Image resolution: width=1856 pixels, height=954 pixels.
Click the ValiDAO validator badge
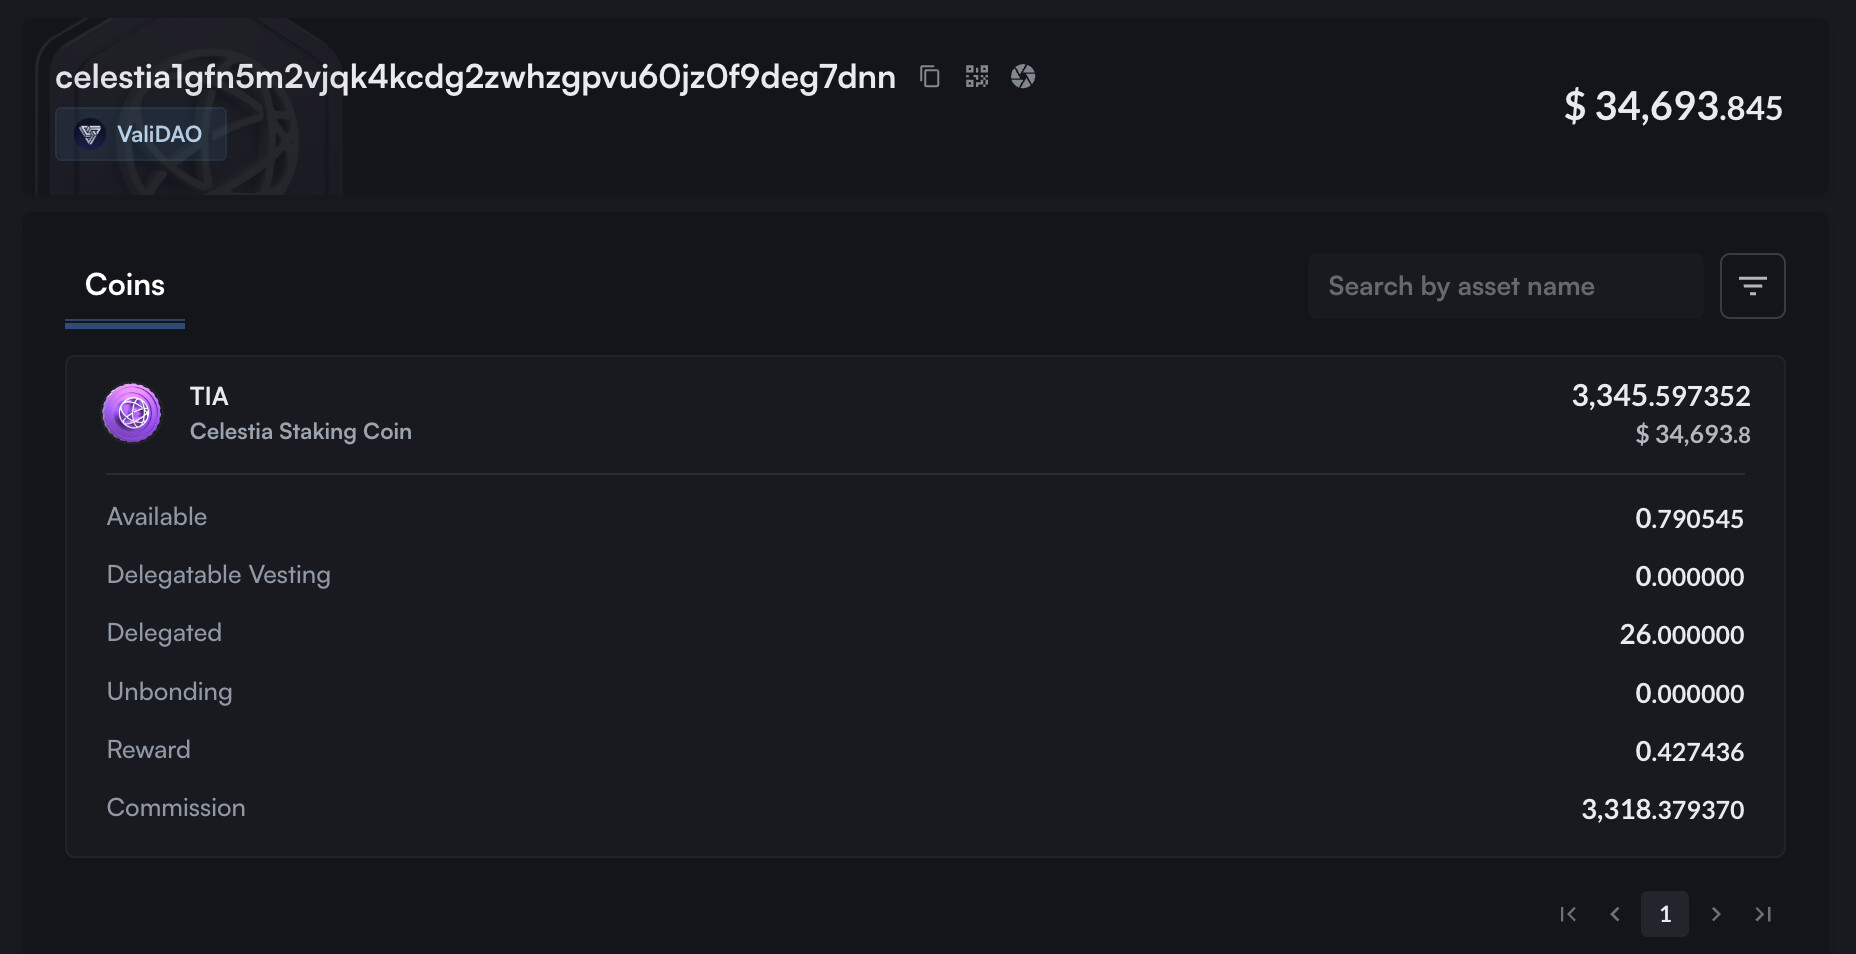[x=141, y=134]
